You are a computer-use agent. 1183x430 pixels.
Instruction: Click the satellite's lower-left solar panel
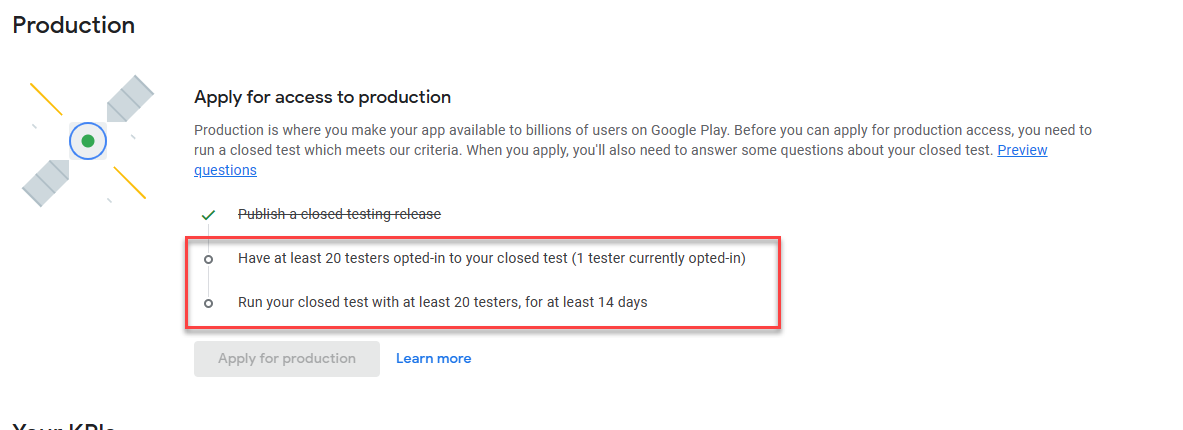(46, 182)
